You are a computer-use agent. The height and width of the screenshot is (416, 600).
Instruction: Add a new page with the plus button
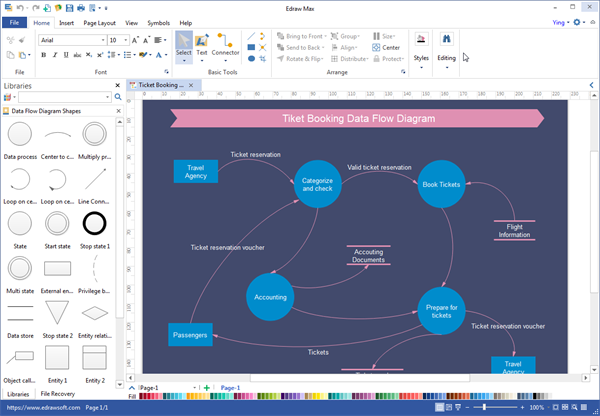pos(207,387)
